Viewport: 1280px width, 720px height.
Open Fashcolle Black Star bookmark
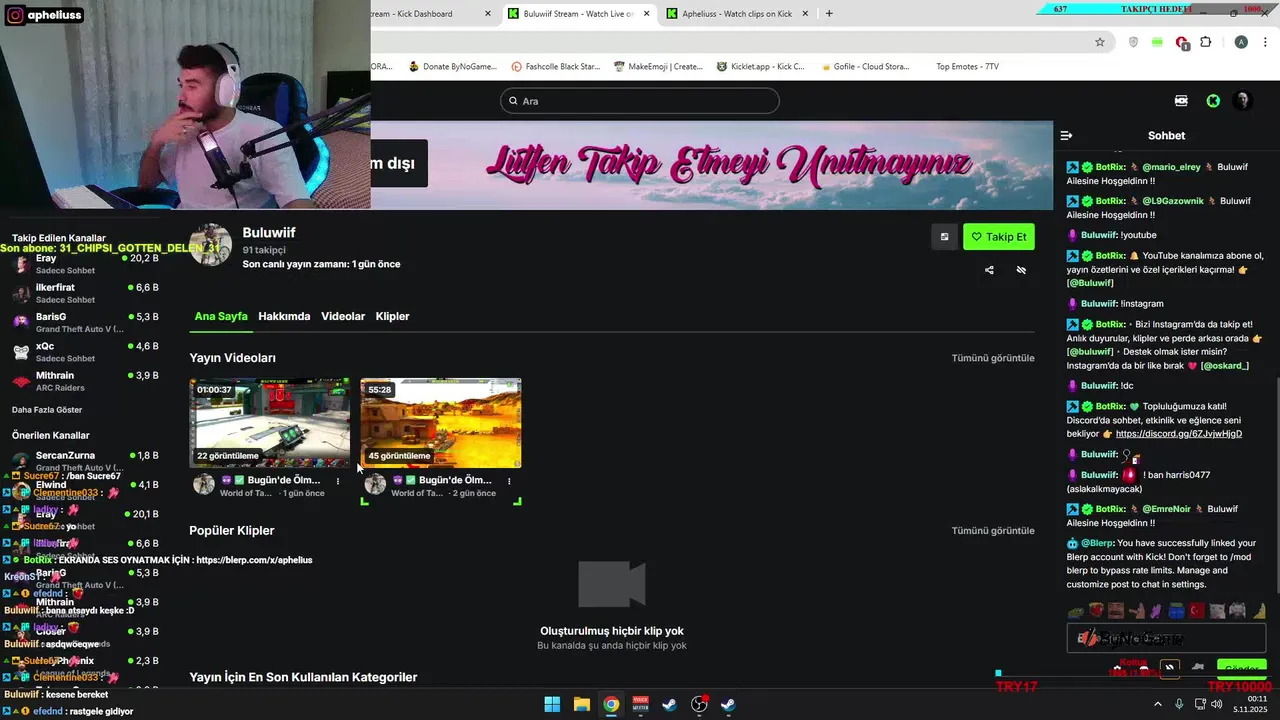(555, 67)
